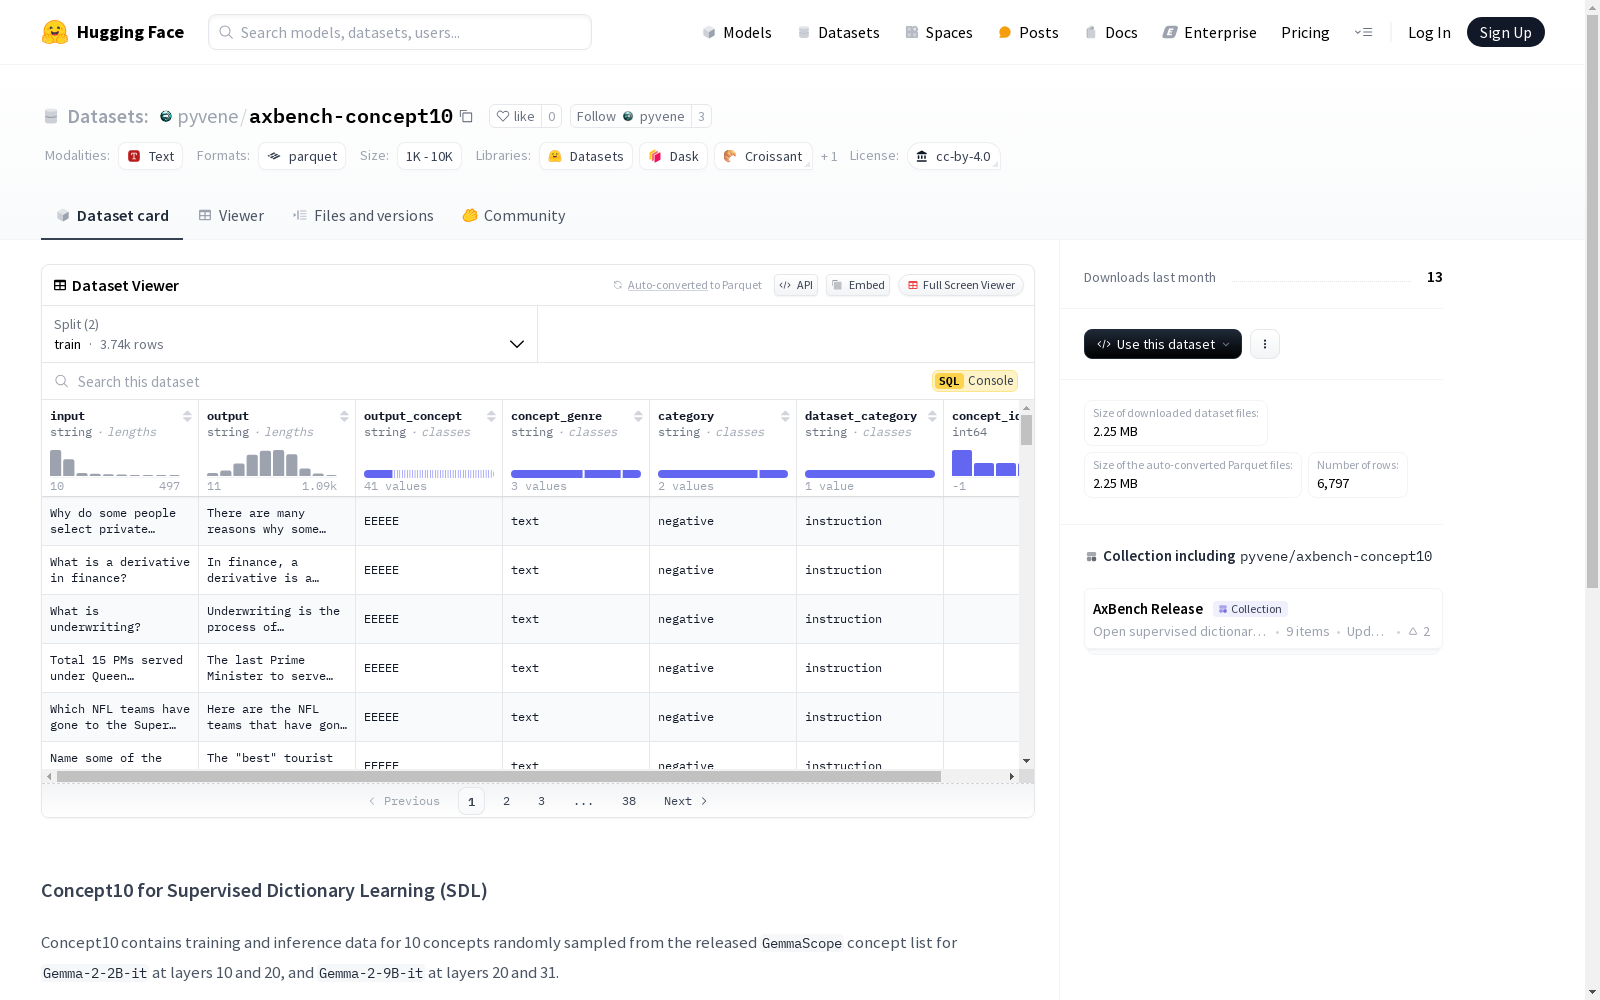Viewport: 1600px width, 1000px height.
Task: Open the Pricing page
Action: (1305, 32)
